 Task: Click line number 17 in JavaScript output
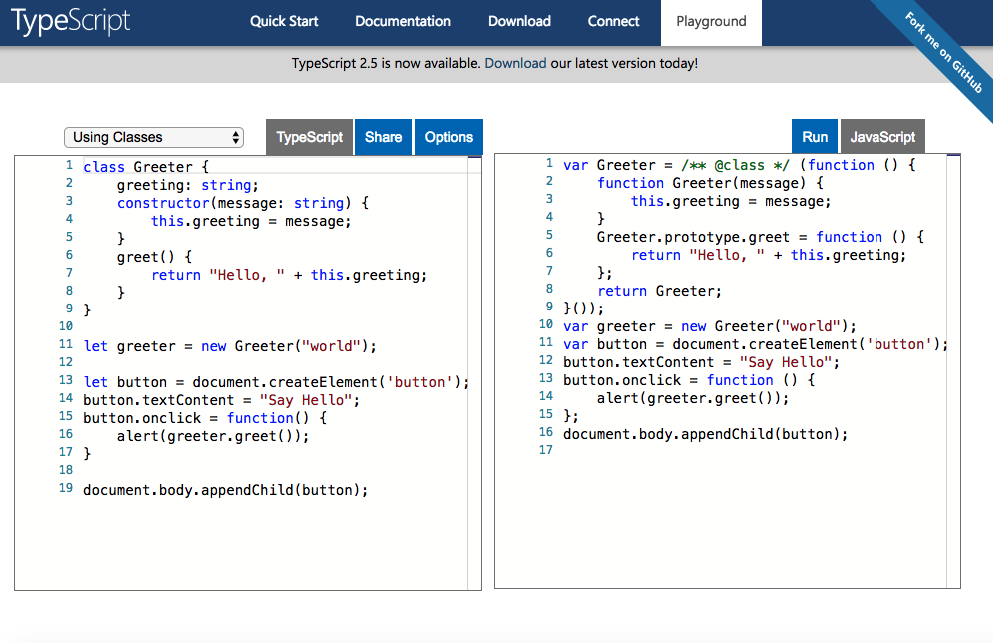click(545, 450)
